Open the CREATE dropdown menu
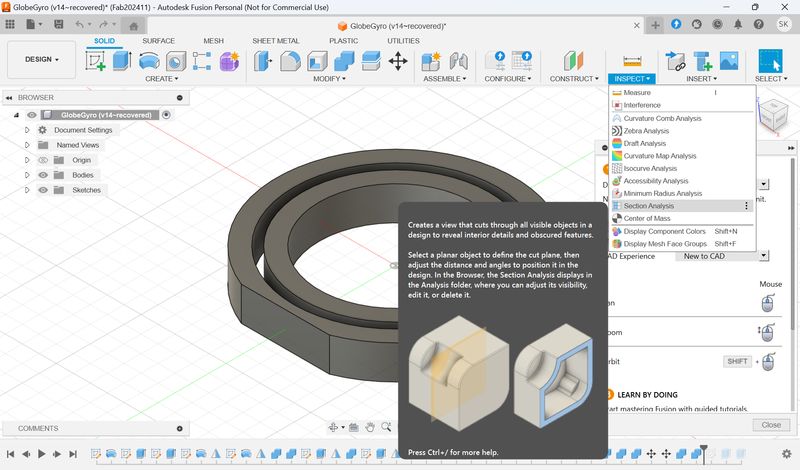The height and width of the screenshot is (470, 800). coord(162,79)
